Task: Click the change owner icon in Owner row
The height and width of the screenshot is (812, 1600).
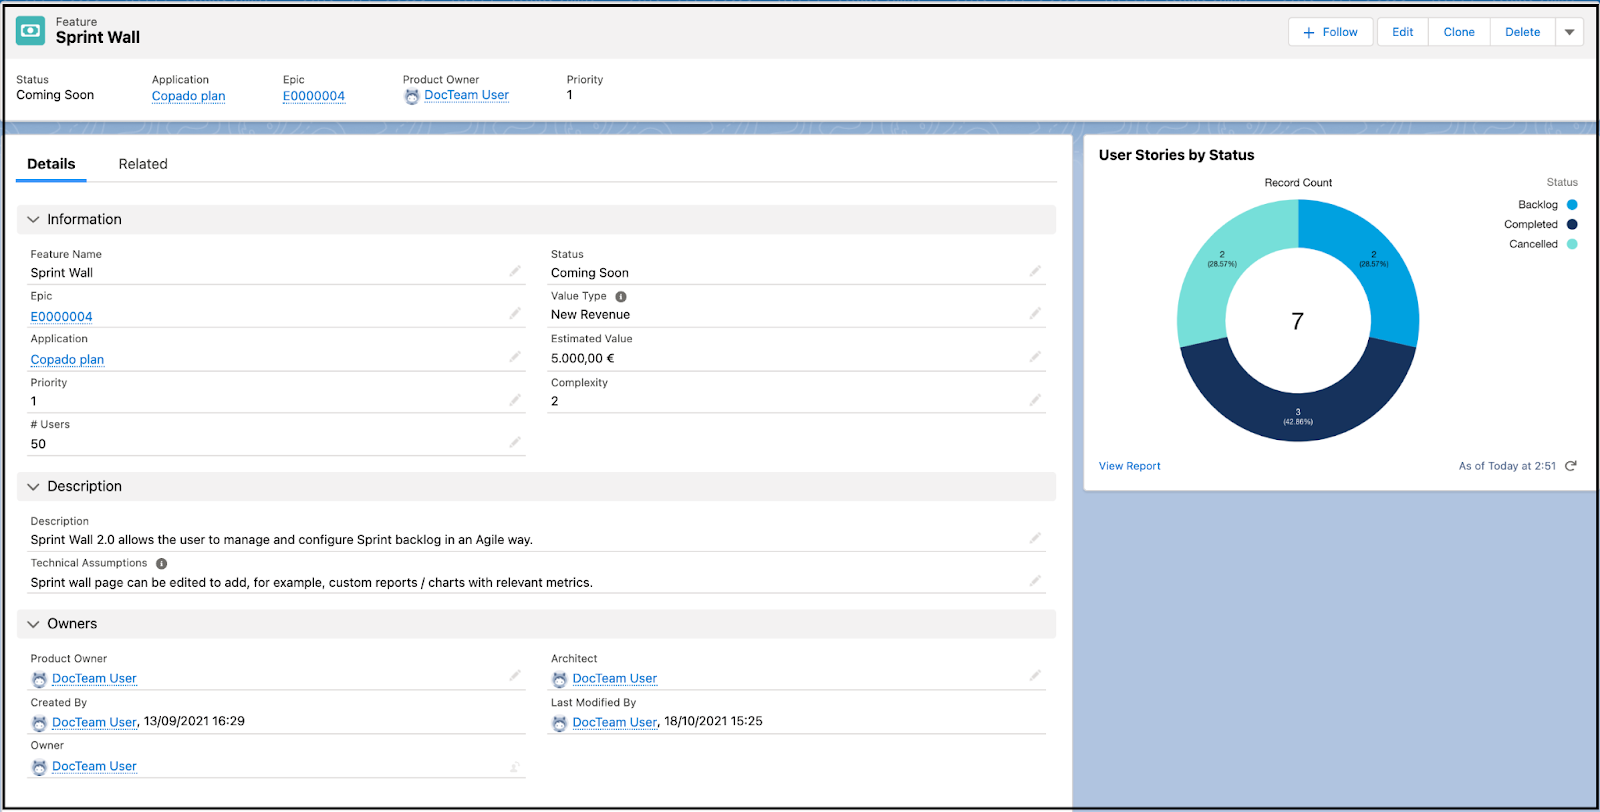Action: pos(515,767)
